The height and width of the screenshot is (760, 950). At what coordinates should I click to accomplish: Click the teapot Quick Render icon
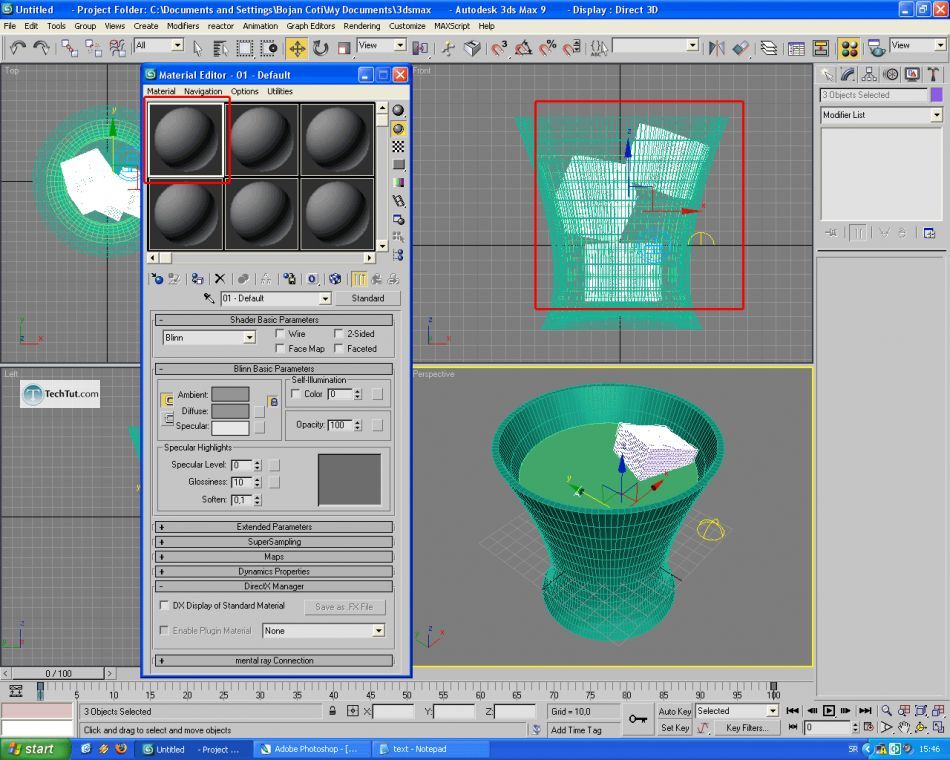point(875,48)
